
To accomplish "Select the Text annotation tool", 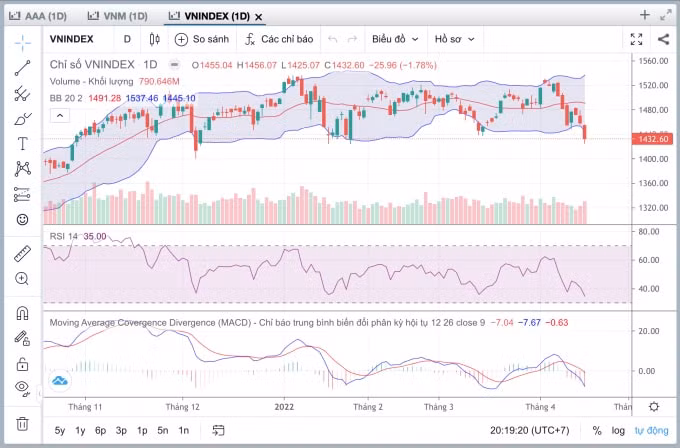I will pyautogui.click(x=23, y=144).
